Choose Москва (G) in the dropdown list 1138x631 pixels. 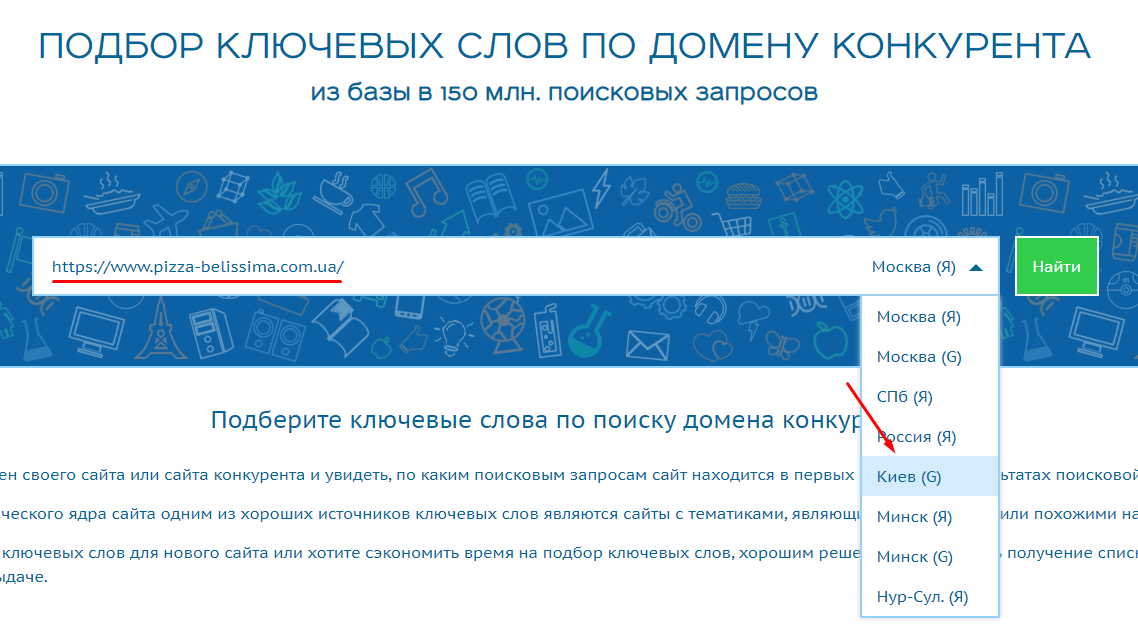[x=919, y=357]
